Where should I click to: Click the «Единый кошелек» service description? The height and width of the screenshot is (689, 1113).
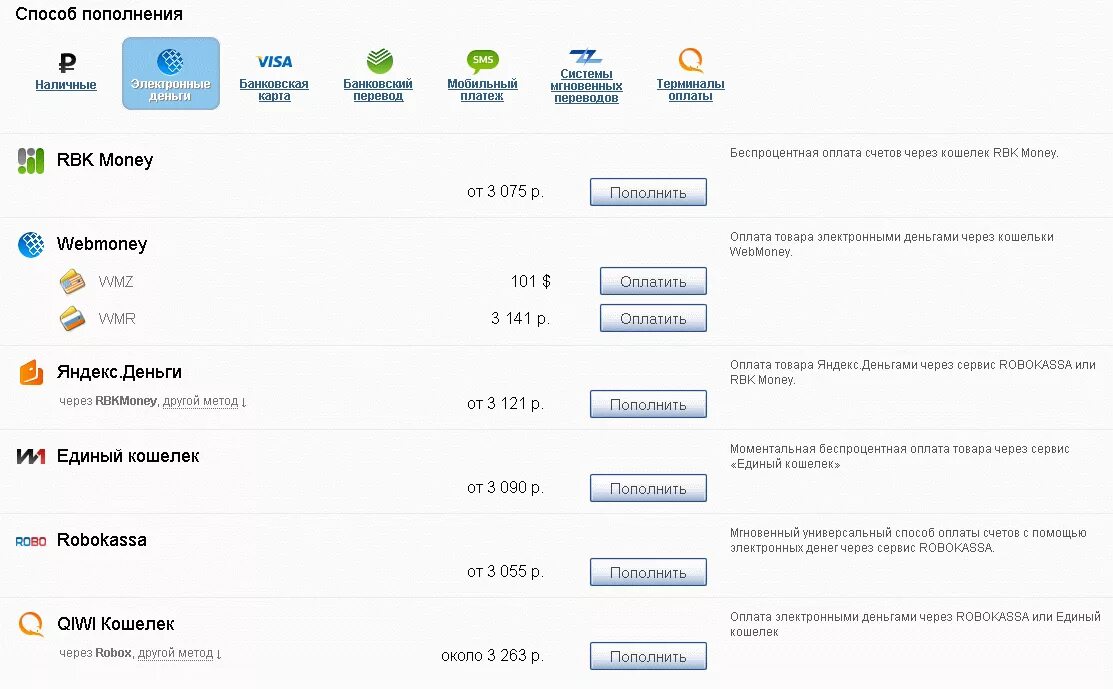click(899, 456)
